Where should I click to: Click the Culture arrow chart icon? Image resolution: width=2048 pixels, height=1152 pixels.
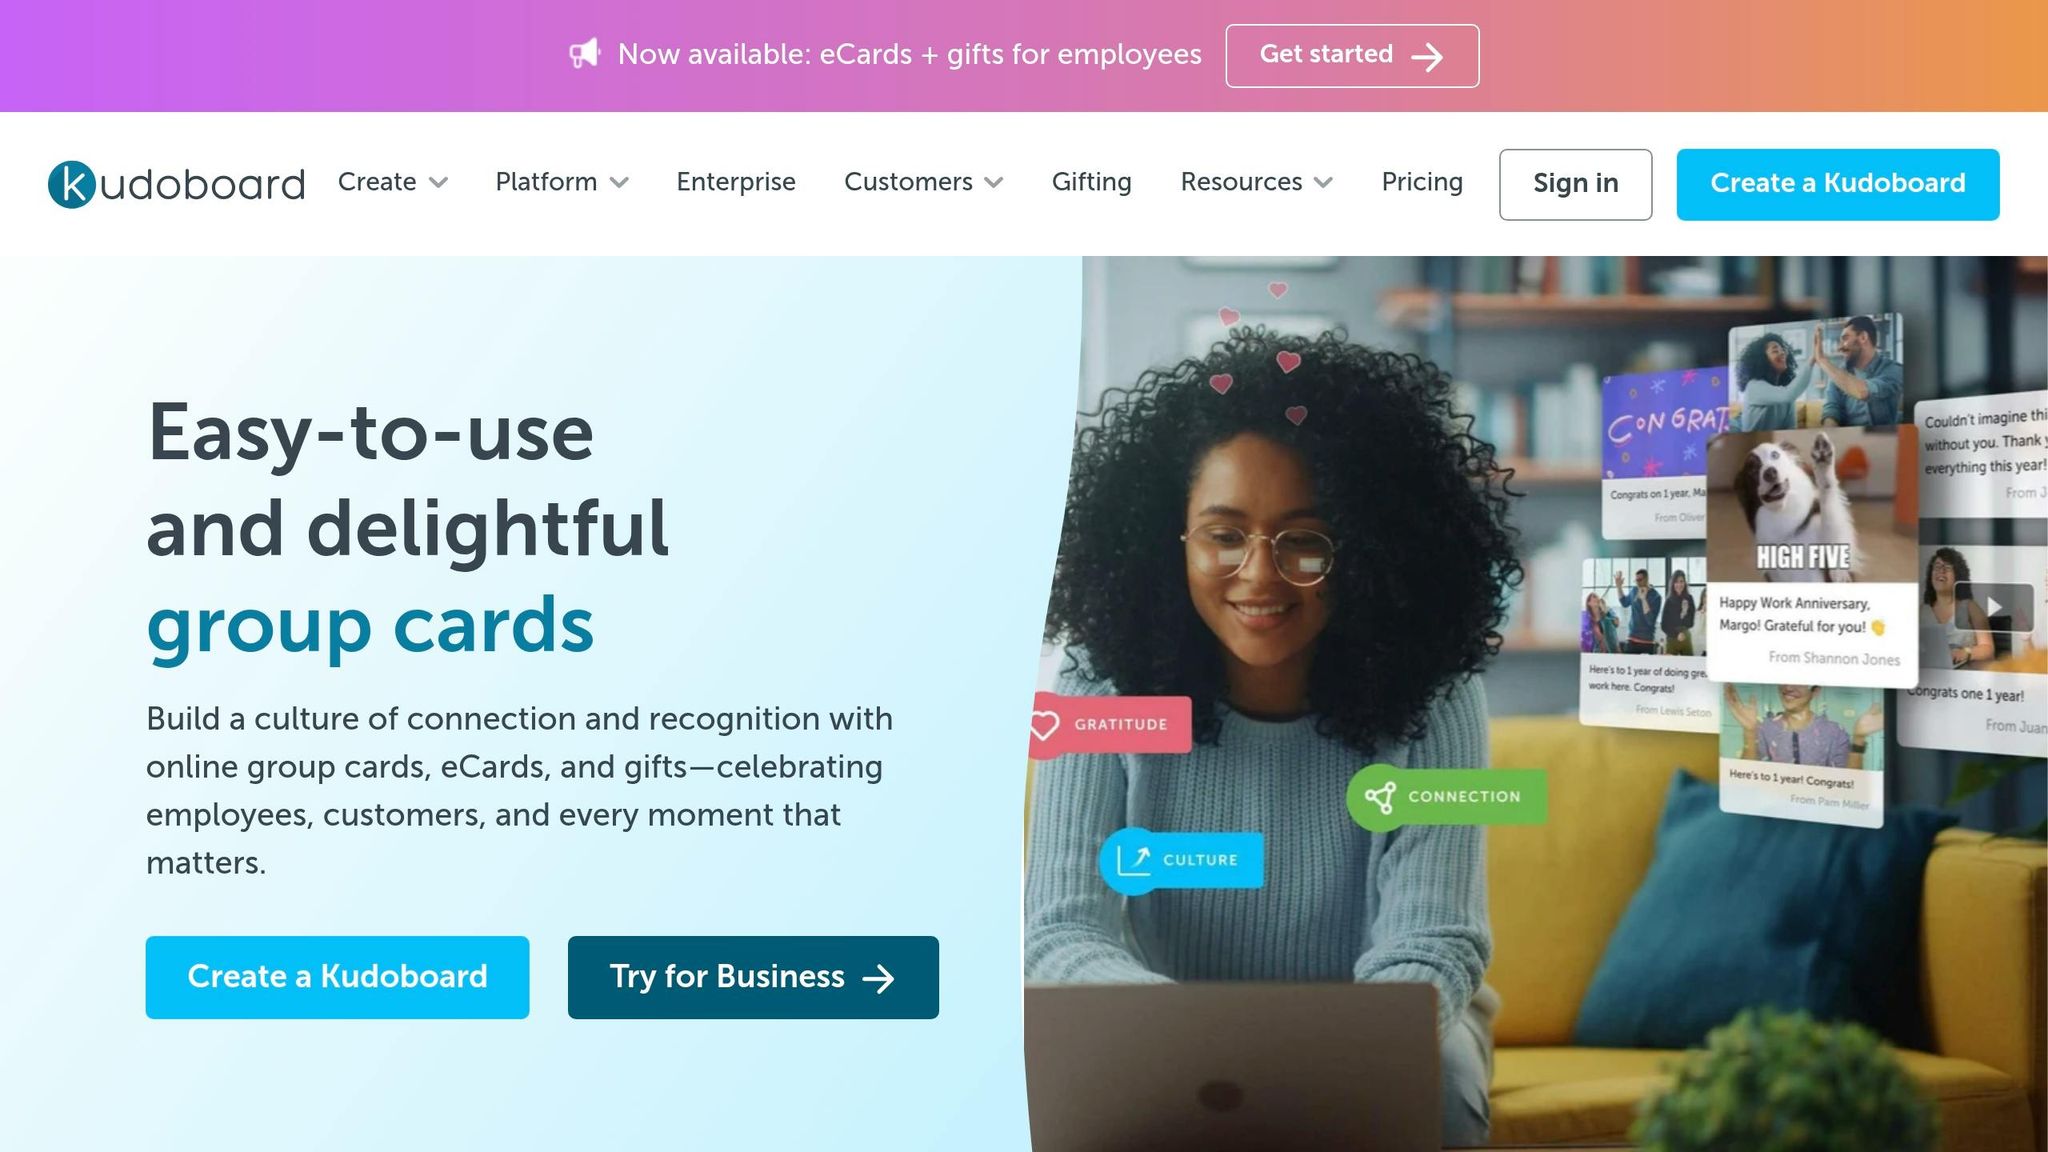pos(1134,860)
